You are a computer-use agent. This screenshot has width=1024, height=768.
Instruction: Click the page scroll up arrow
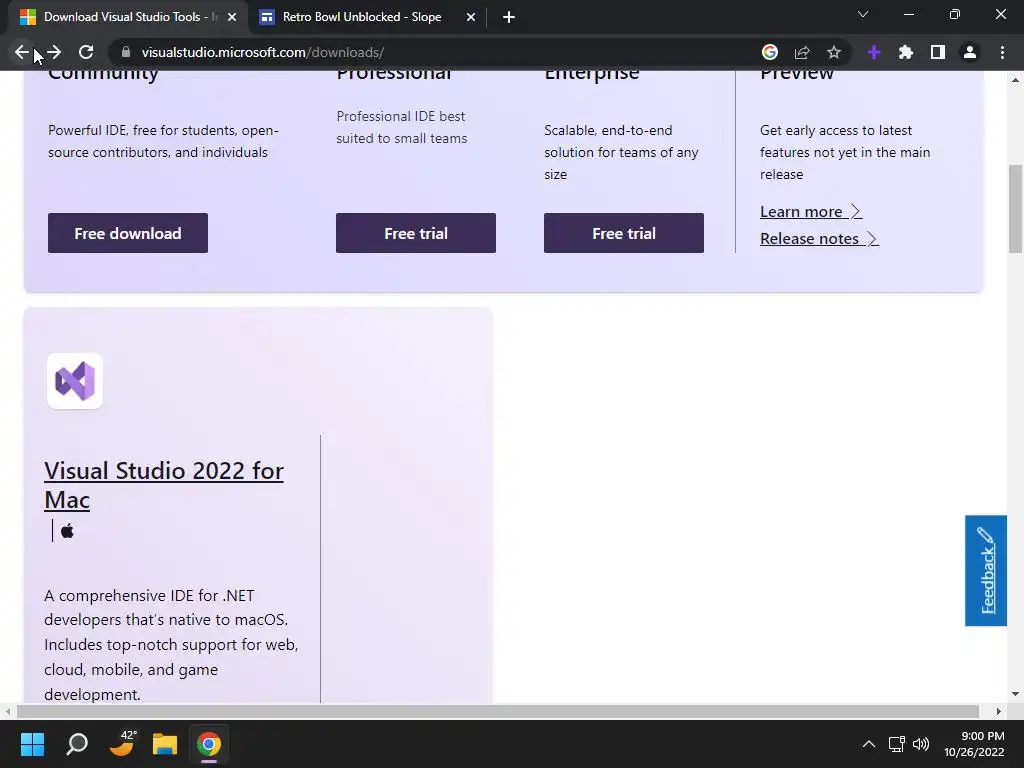tap(1015, 80)
